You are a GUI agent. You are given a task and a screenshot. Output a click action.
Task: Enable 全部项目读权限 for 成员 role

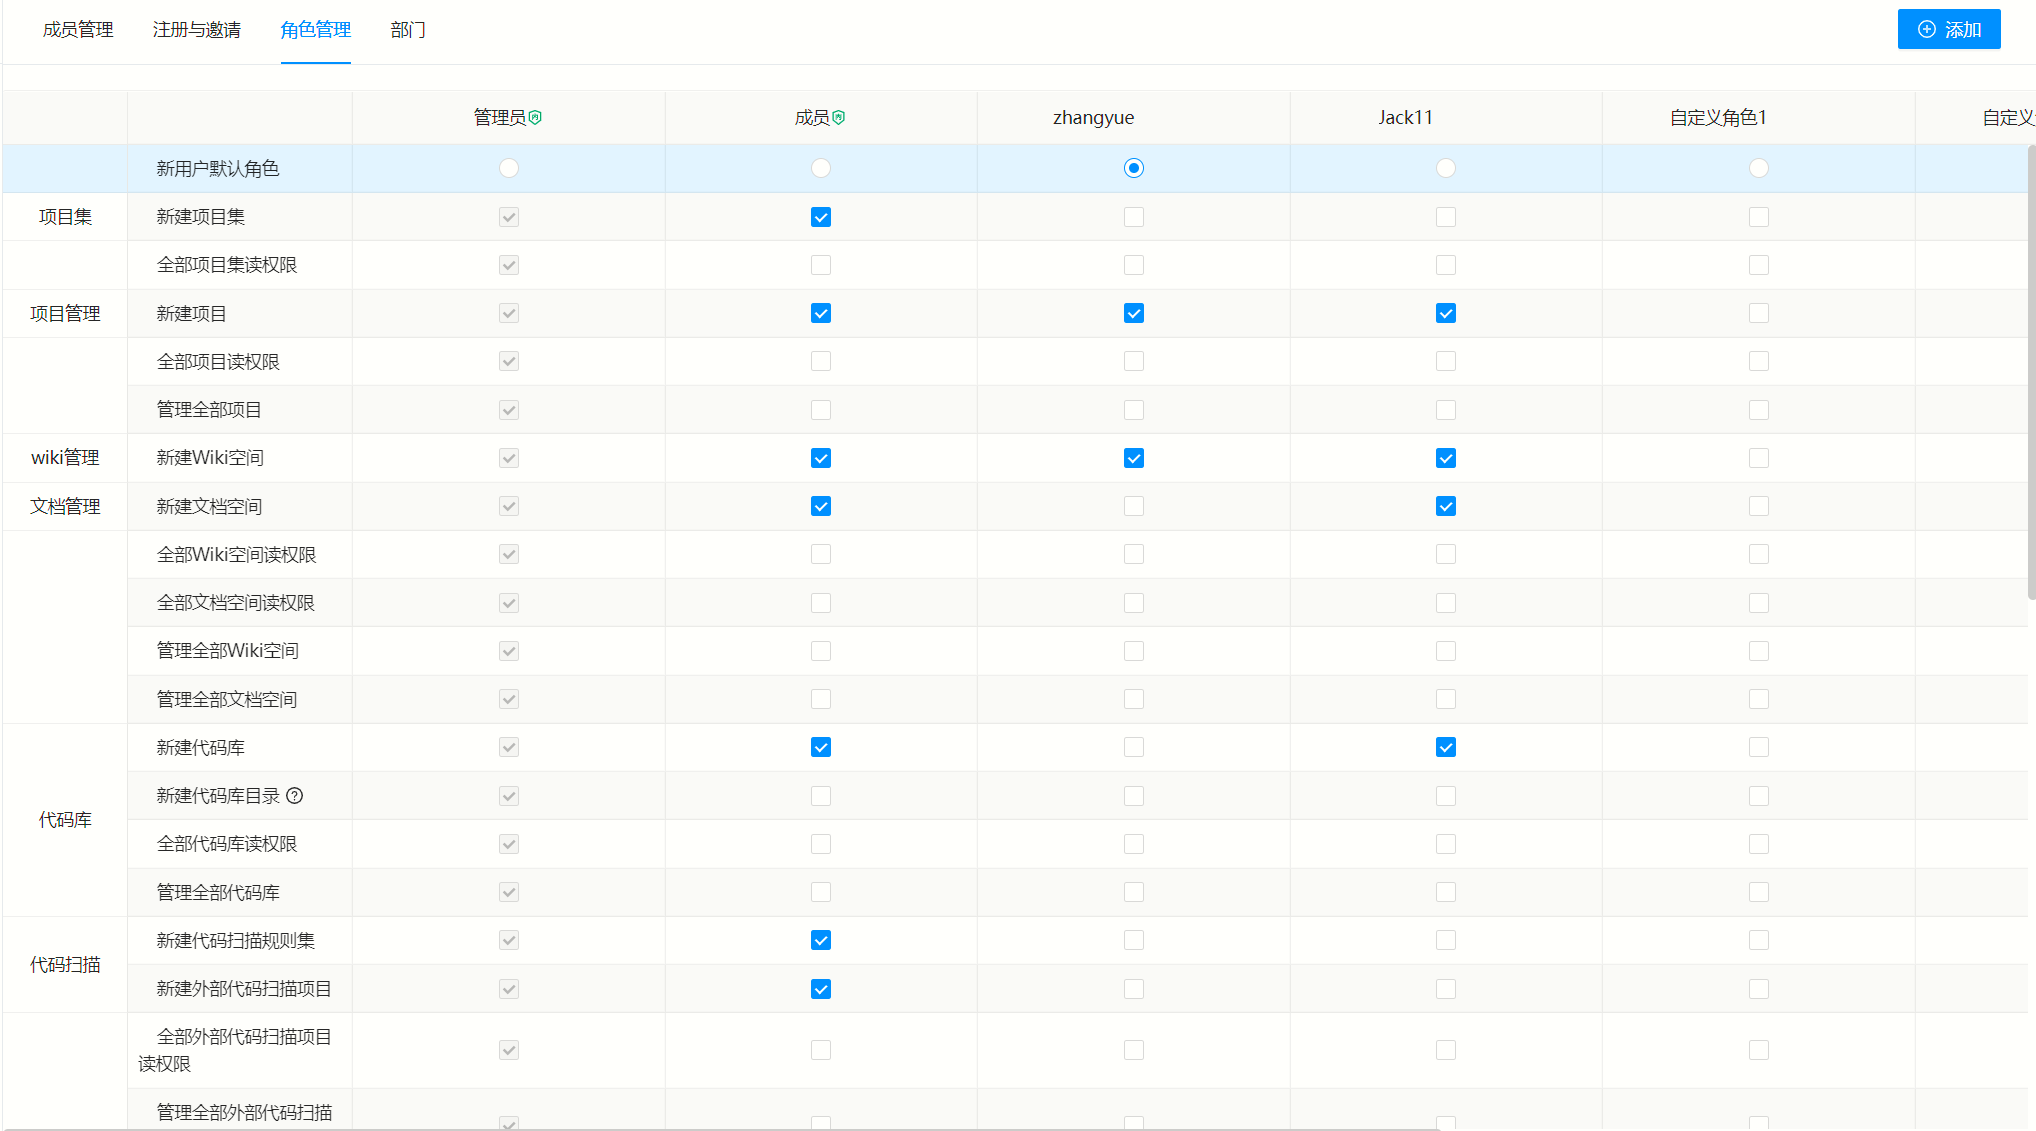(x=821, y=361)
